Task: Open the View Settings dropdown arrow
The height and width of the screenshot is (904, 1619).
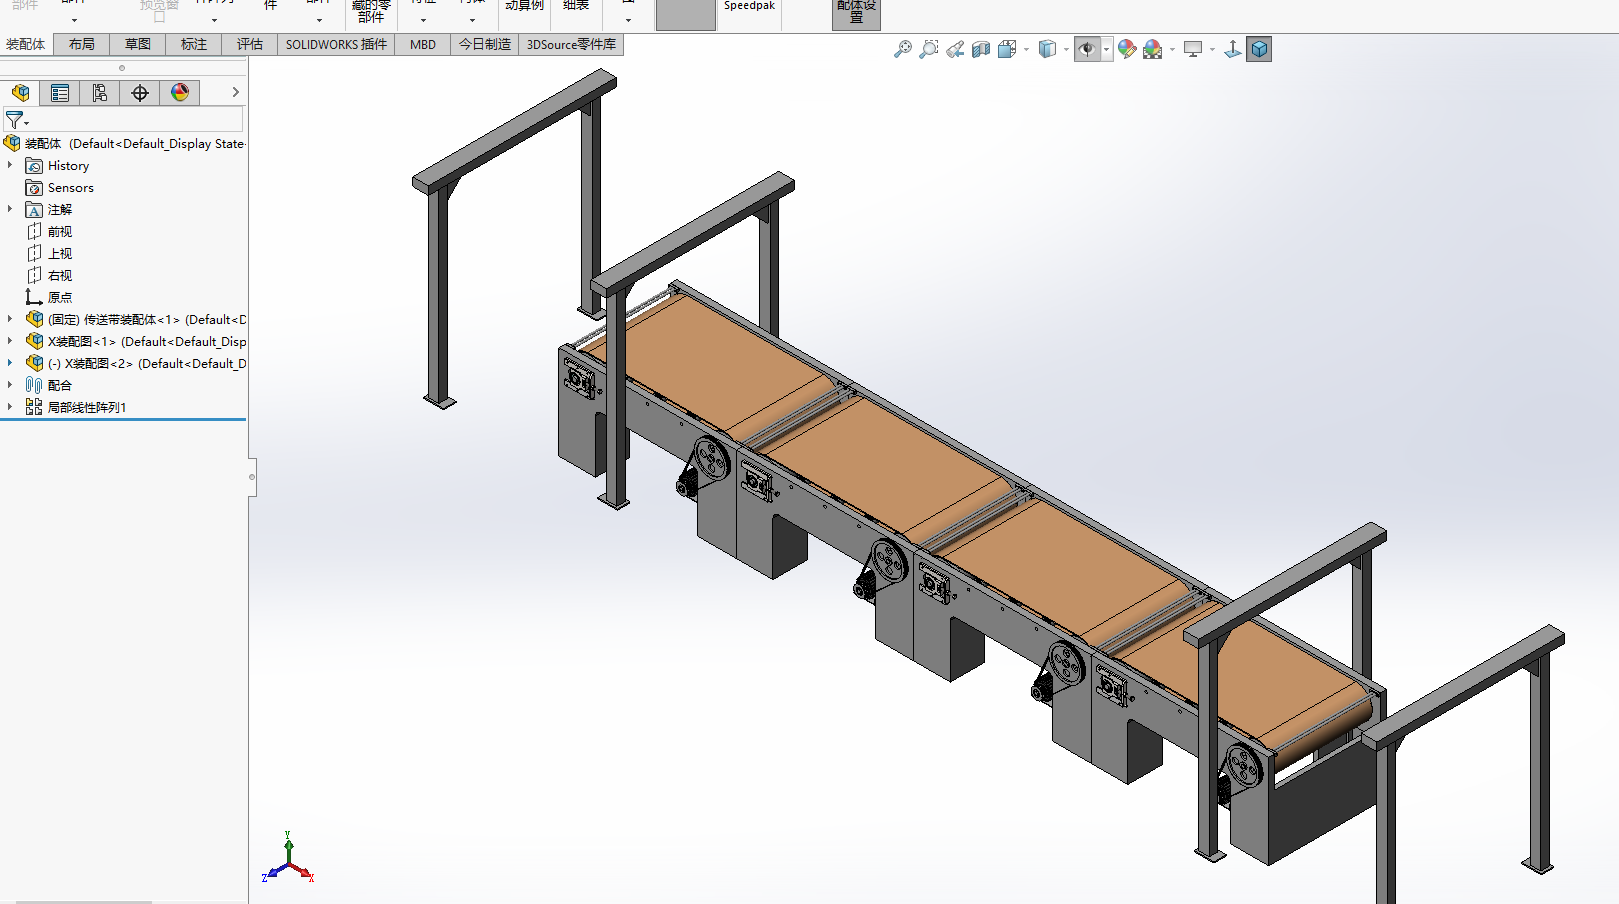Action: click(1212, 49)
